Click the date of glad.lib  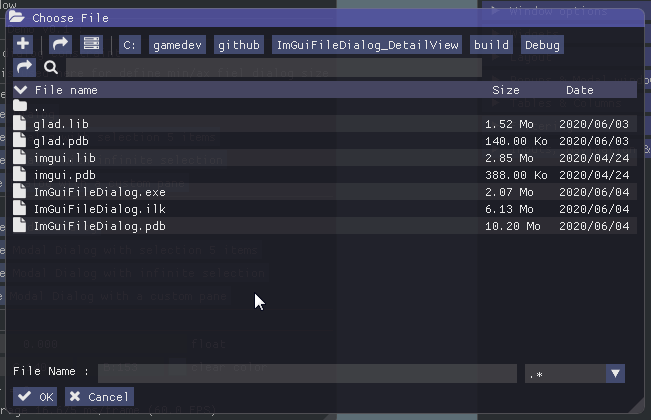(x=594, y=124)
